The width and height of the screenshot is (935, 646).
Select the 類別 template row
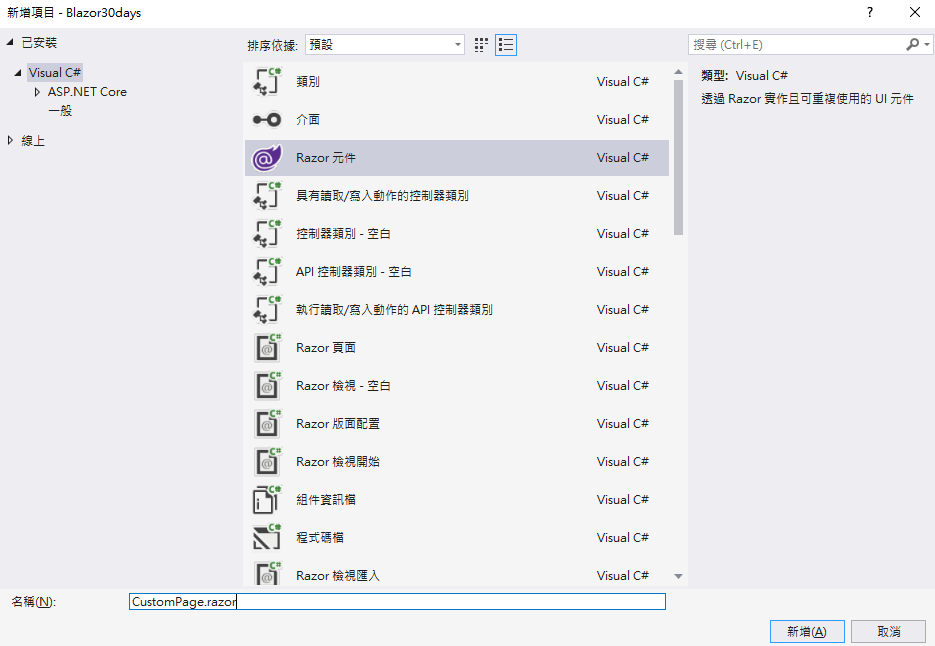point(457,82)
